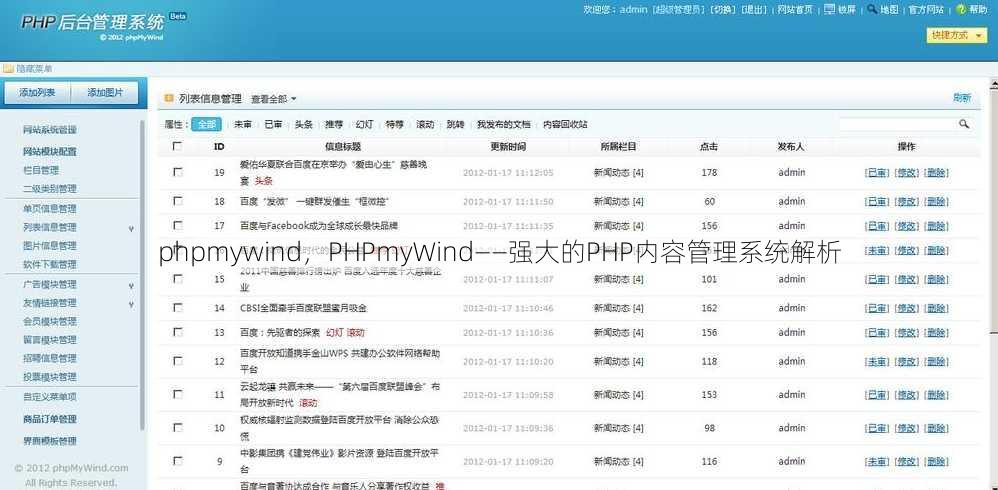998x490 pixels.
Task: Click the title 百度与Facebook成为全球成长最快品牌
Action: pos(319,226)
